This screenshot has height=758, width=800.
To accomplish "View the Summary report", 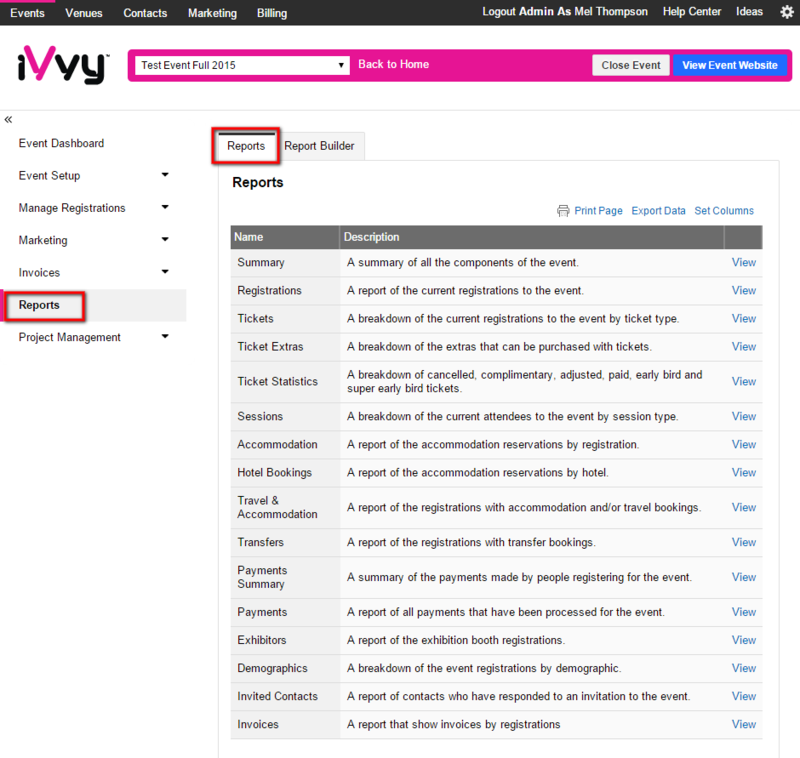I will tap(743, 262).
